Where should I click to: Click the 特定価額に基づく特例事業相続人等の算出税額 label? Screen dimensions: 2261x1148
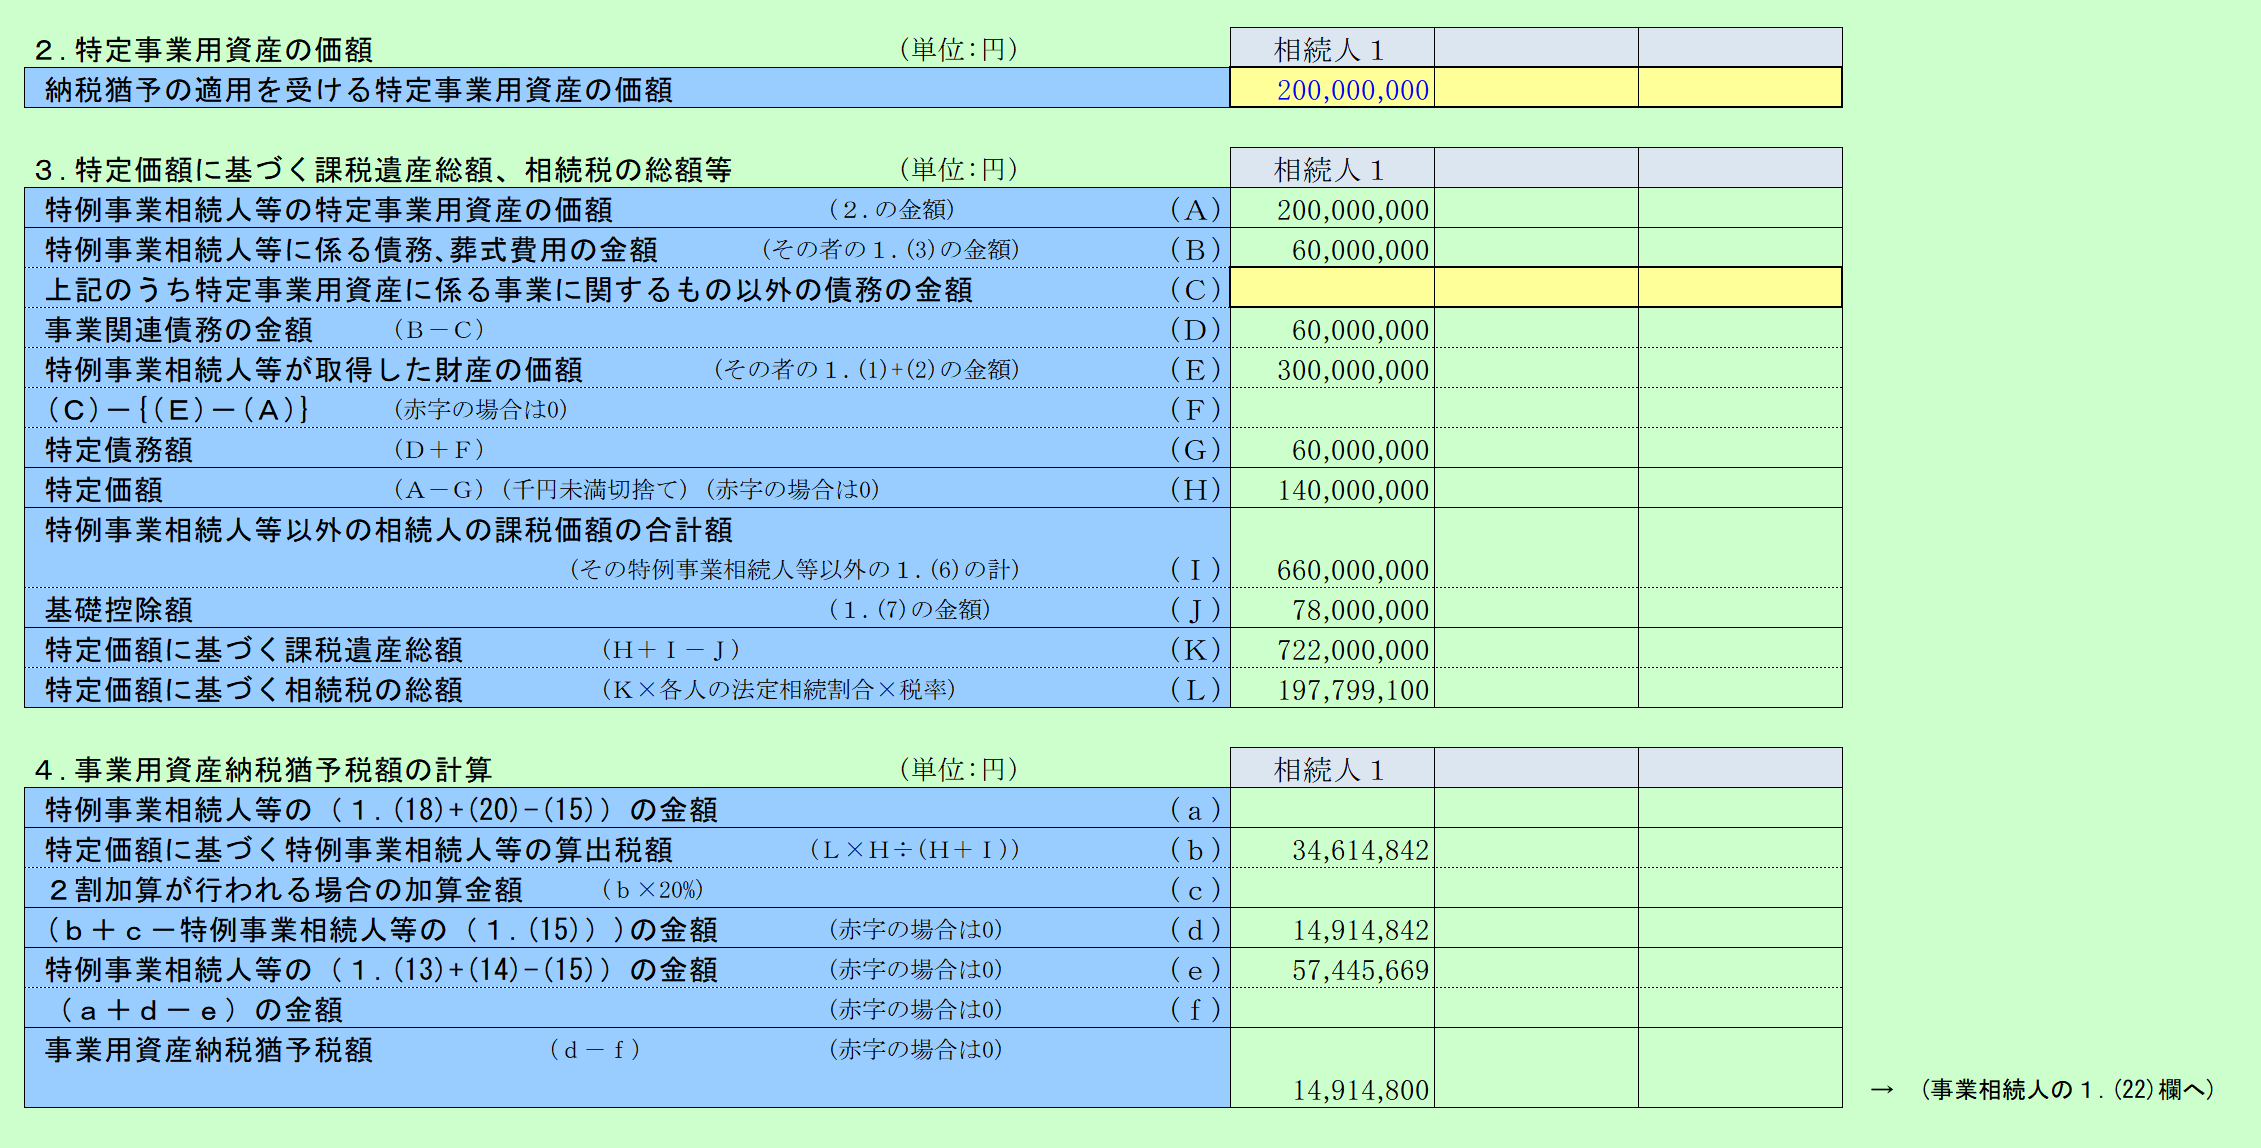(x=359, y=850)
